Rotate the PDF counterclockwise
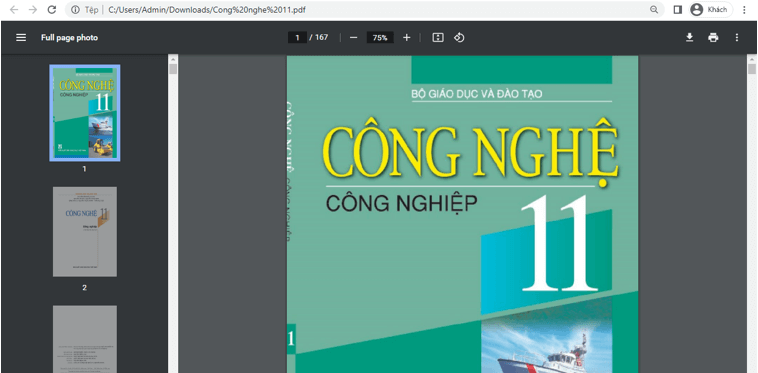The width and height of the screenshot is (758, 373). [459, 38]
